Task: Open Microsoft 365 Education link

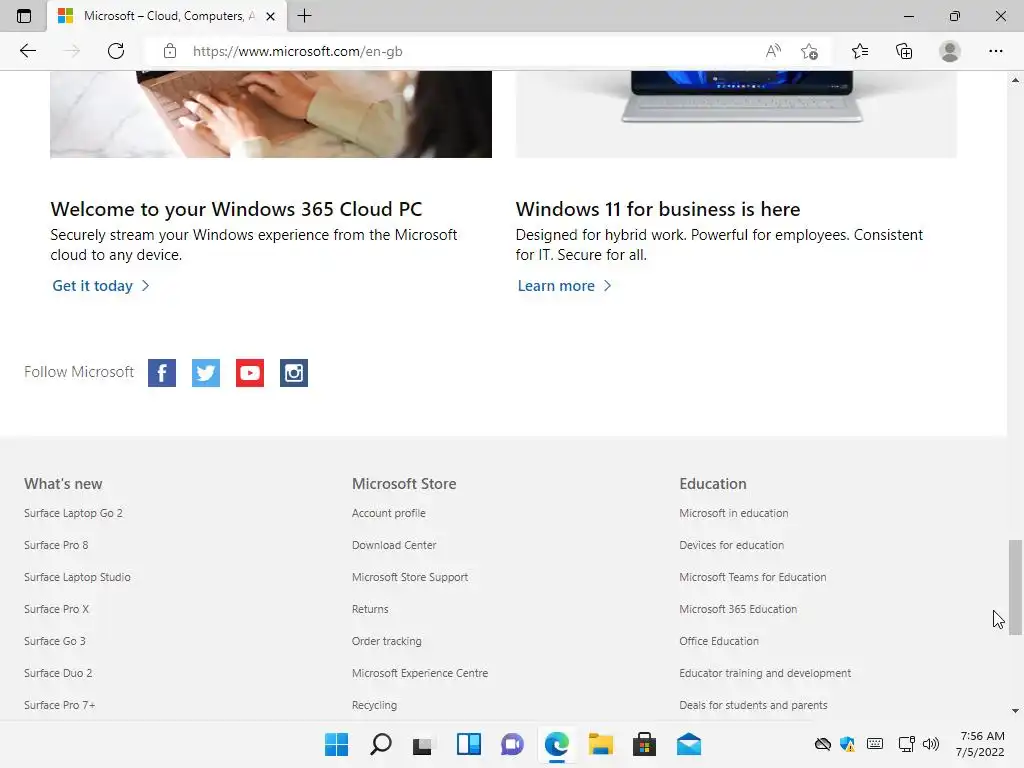Action: click(738, 609)
